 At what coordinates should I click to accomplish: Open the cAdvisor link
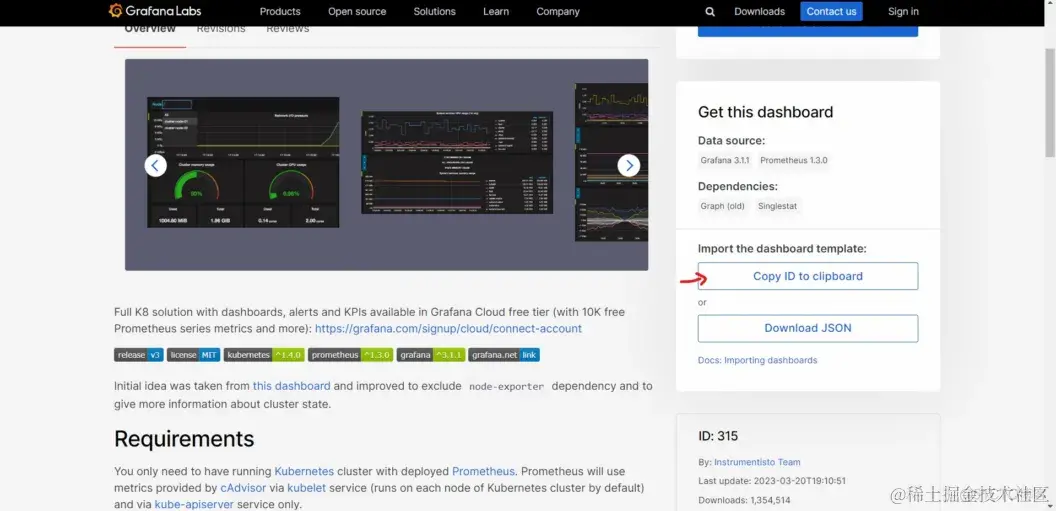pyautogui.click(x=245, y=487)
